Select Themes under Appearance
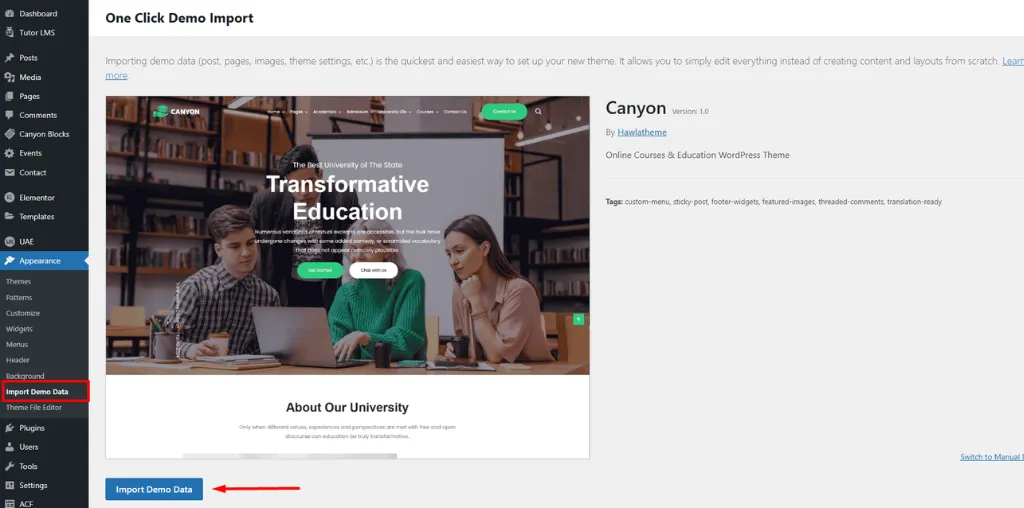This screenshot has height=508, width=1024. [19, 282]
